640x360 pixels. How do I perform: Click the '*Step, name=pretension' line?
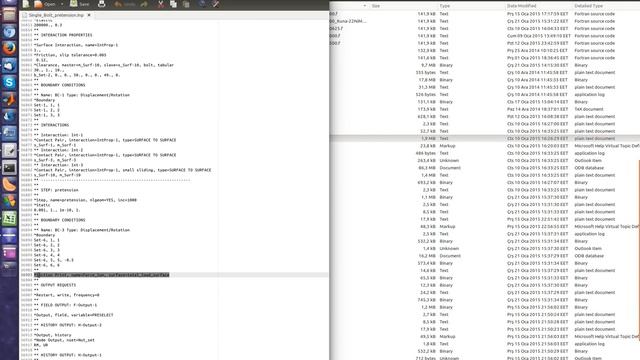tap(85, 200)
